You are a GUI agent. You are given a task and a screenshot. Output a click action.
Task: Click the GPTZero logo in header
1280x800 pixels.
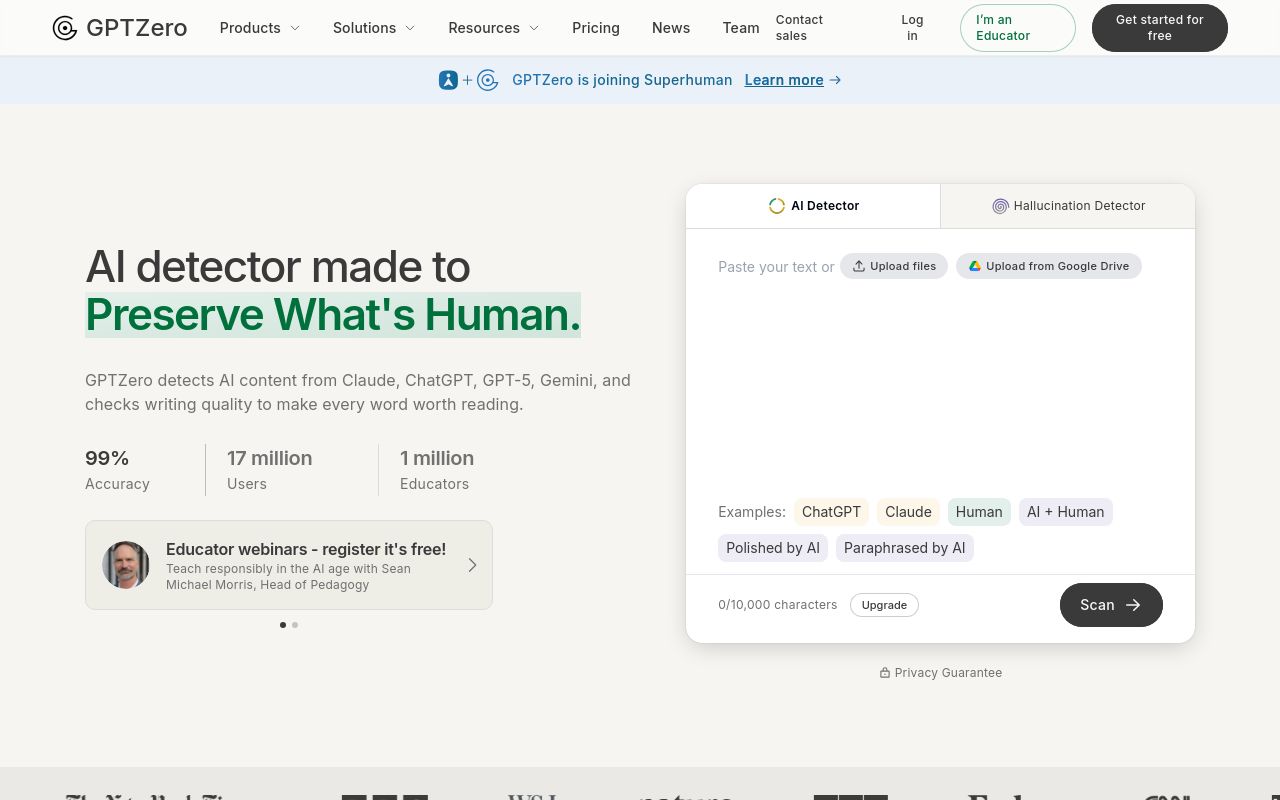click(x=119, y=28)
